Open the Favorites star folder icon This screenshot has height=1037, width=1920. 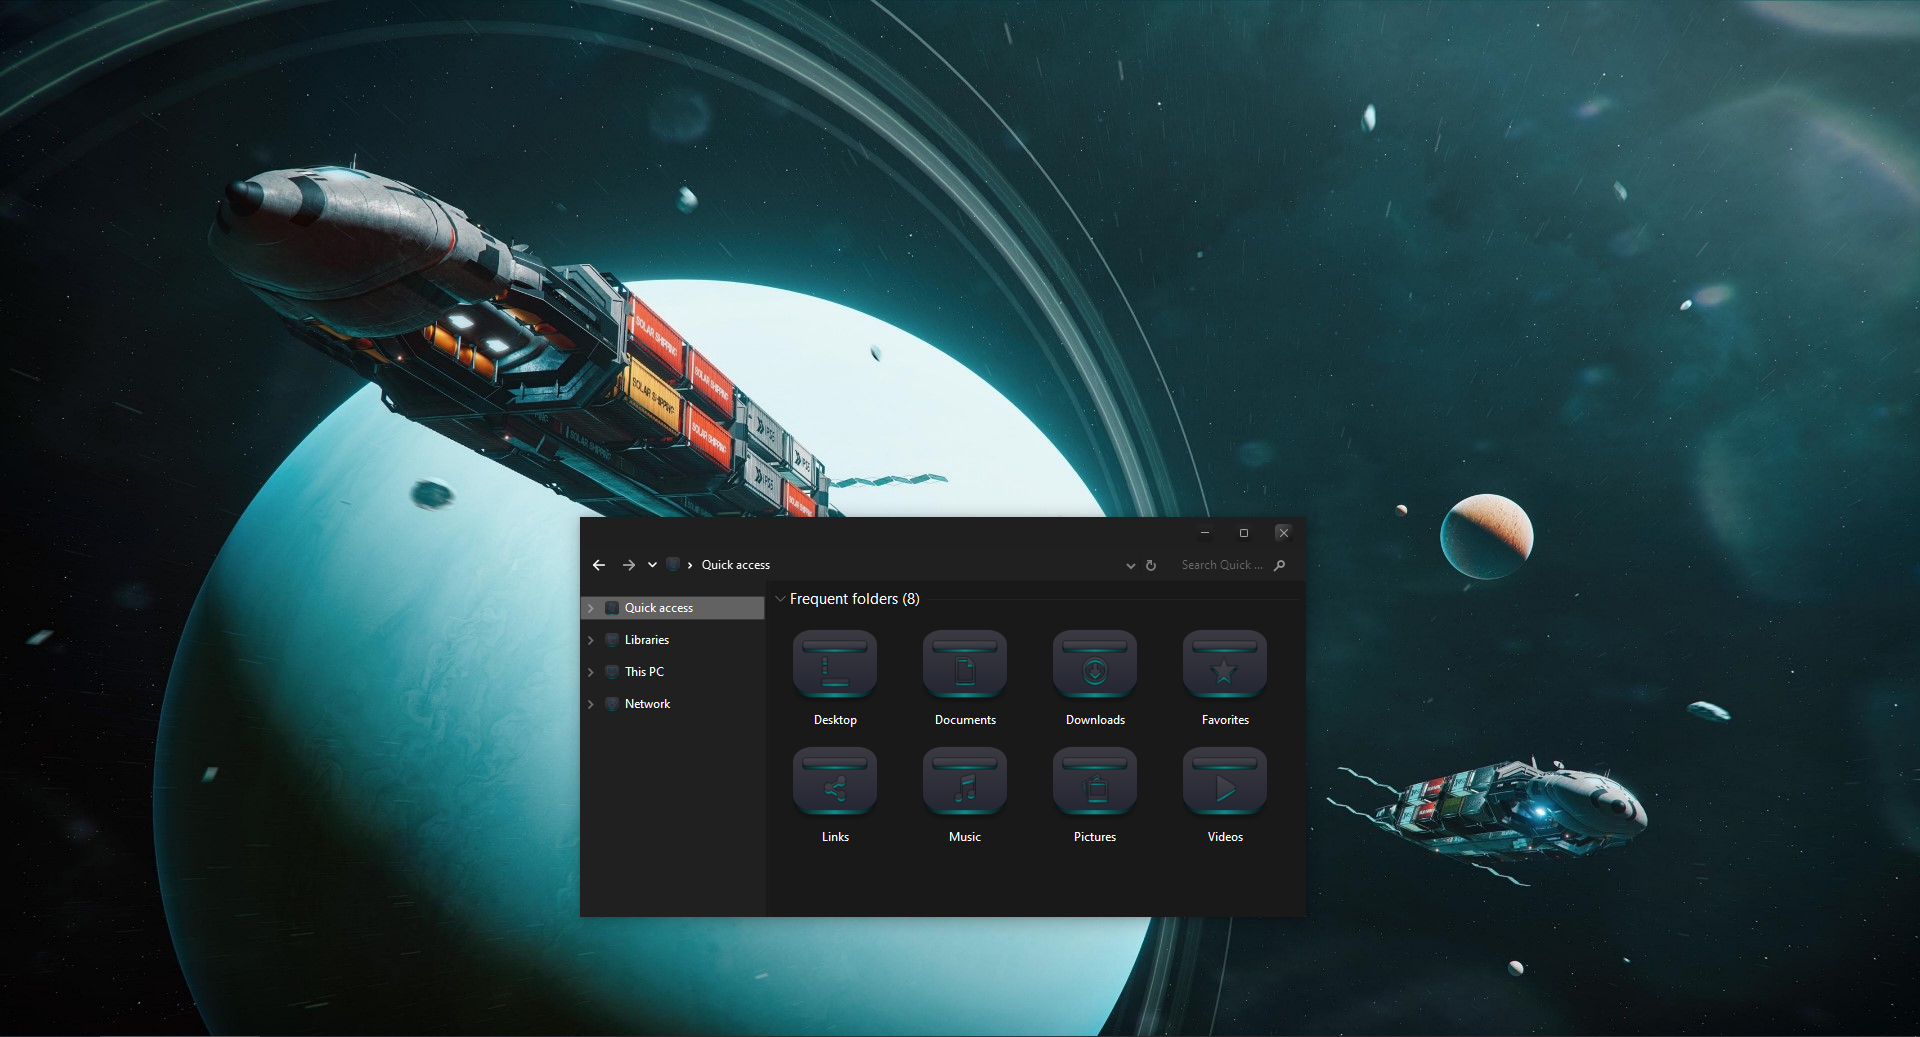click(1225, 664)
